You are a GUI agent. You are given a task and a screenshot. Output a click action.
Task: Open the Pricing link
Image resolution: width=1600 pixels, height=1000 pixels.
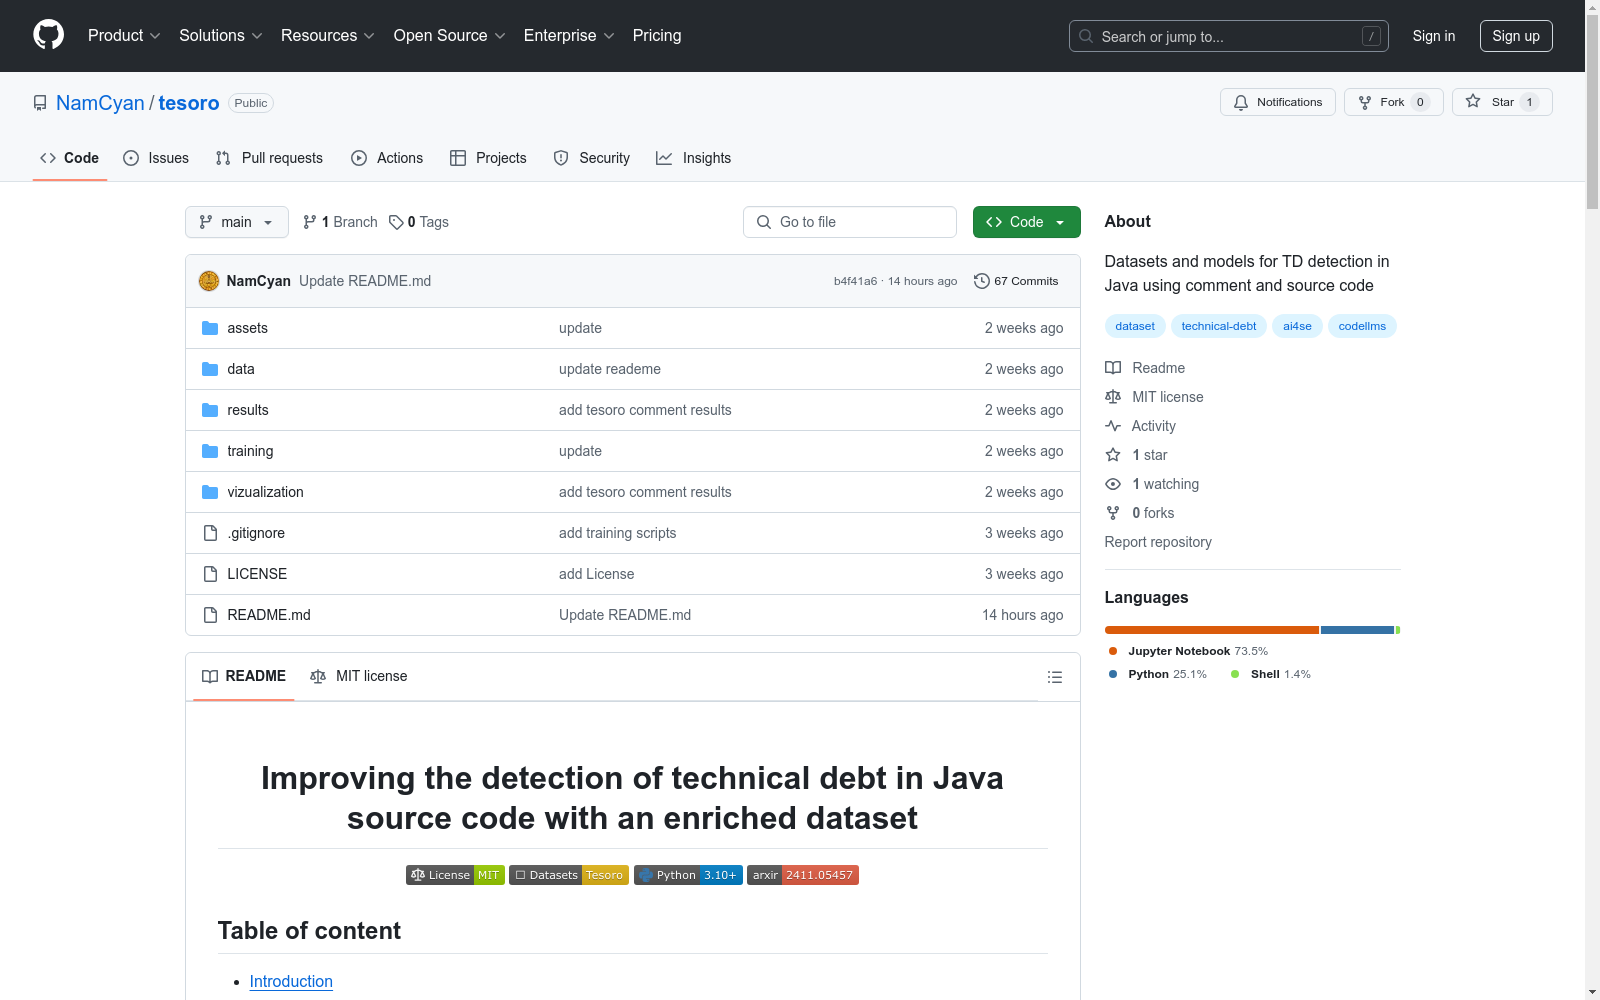(x=657, y=36)
